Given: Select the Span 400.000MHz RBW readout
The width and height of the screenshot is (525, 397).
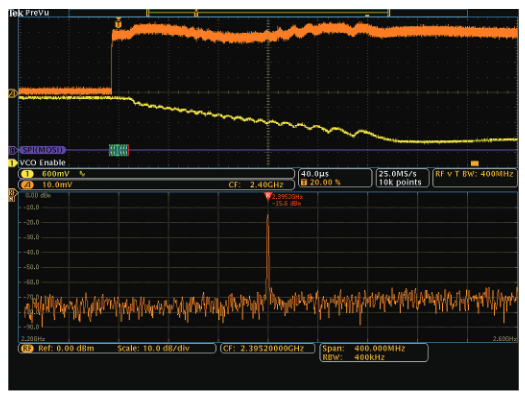Looking at the screenshot, I should [x=374, y=353].
